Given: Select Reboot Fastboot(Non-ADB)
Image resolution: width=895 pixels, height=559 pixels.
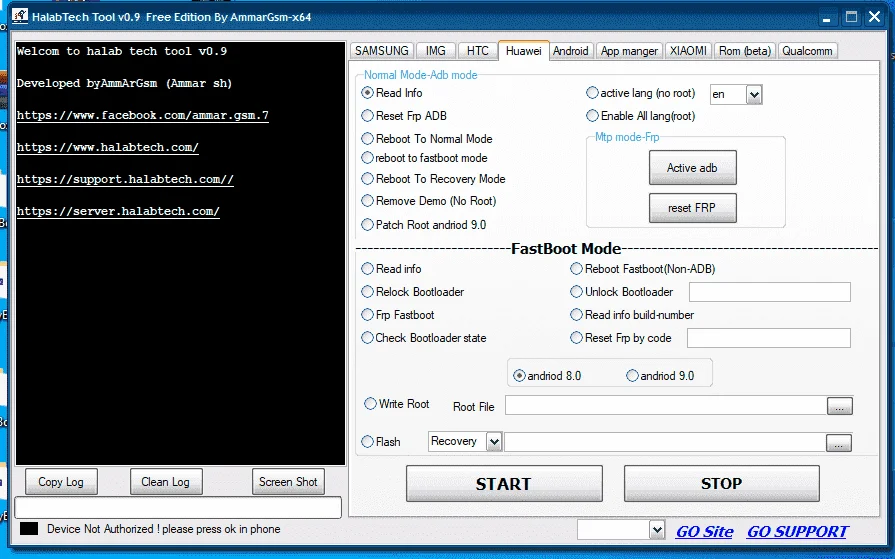Looking at the screenshot, I should tap(643, 268).
